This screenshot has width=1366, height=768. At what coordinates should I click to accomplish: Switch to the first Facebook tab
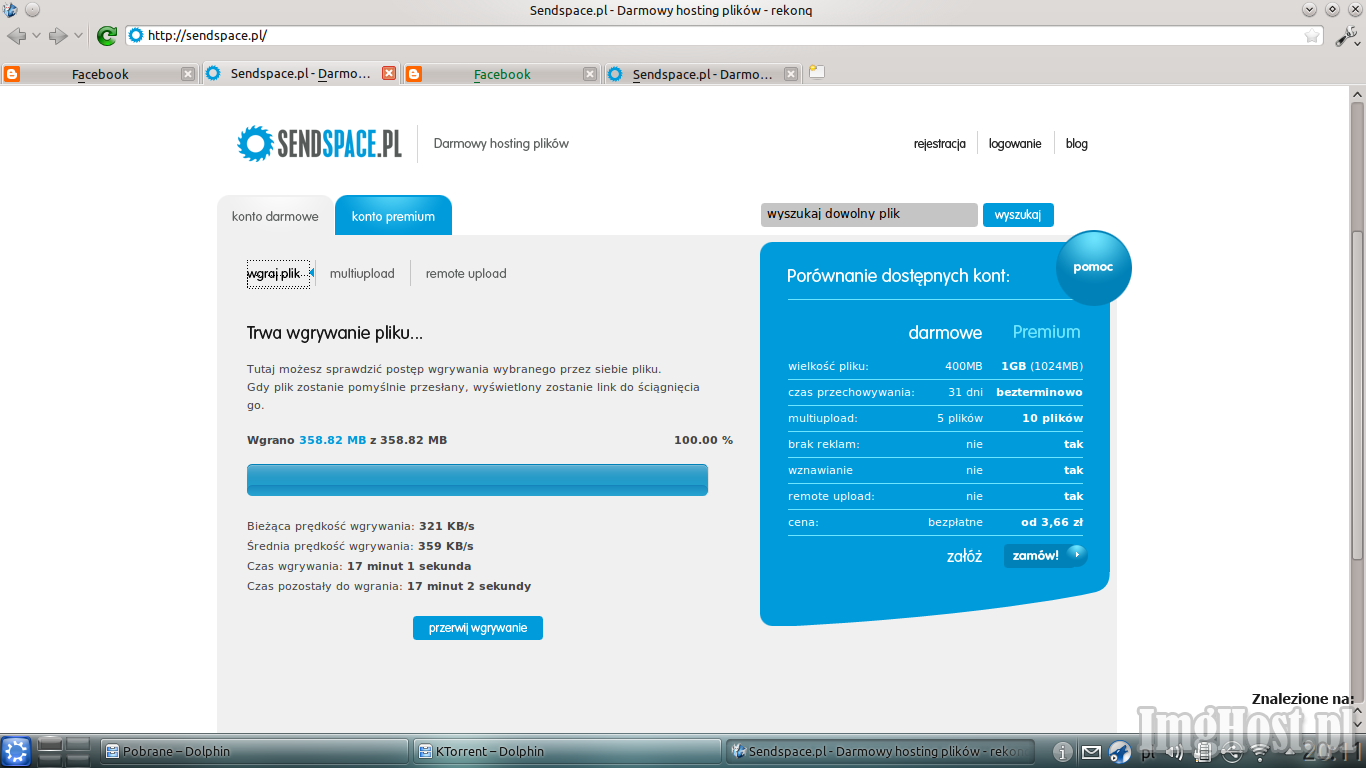[x=100, y=74]
